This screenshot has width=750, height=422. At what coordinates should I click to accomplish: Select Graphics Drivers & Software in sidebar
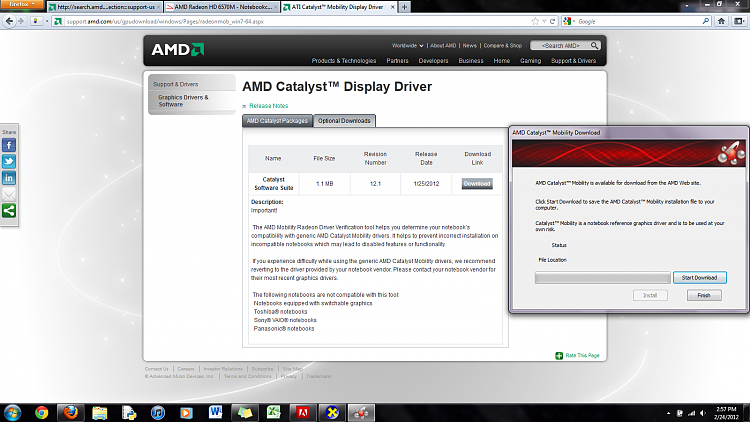coord(183,101)
